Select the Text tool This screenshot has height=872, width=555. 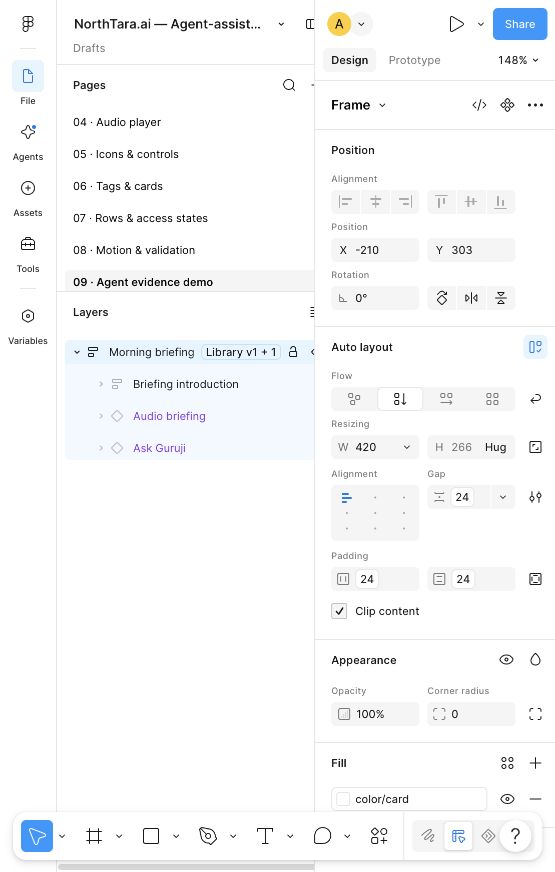coord(265,836)
